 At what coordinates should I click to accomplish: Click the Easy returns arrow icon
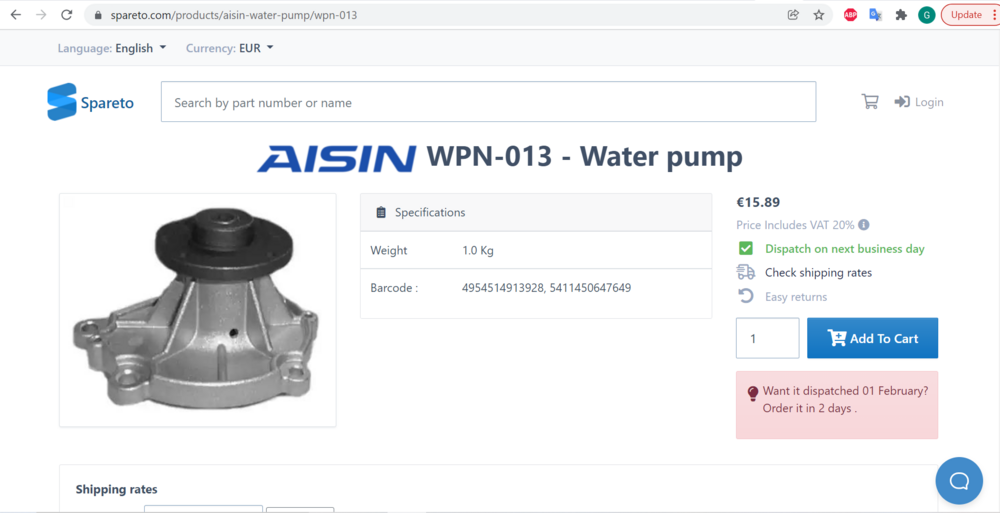(746, 296)
